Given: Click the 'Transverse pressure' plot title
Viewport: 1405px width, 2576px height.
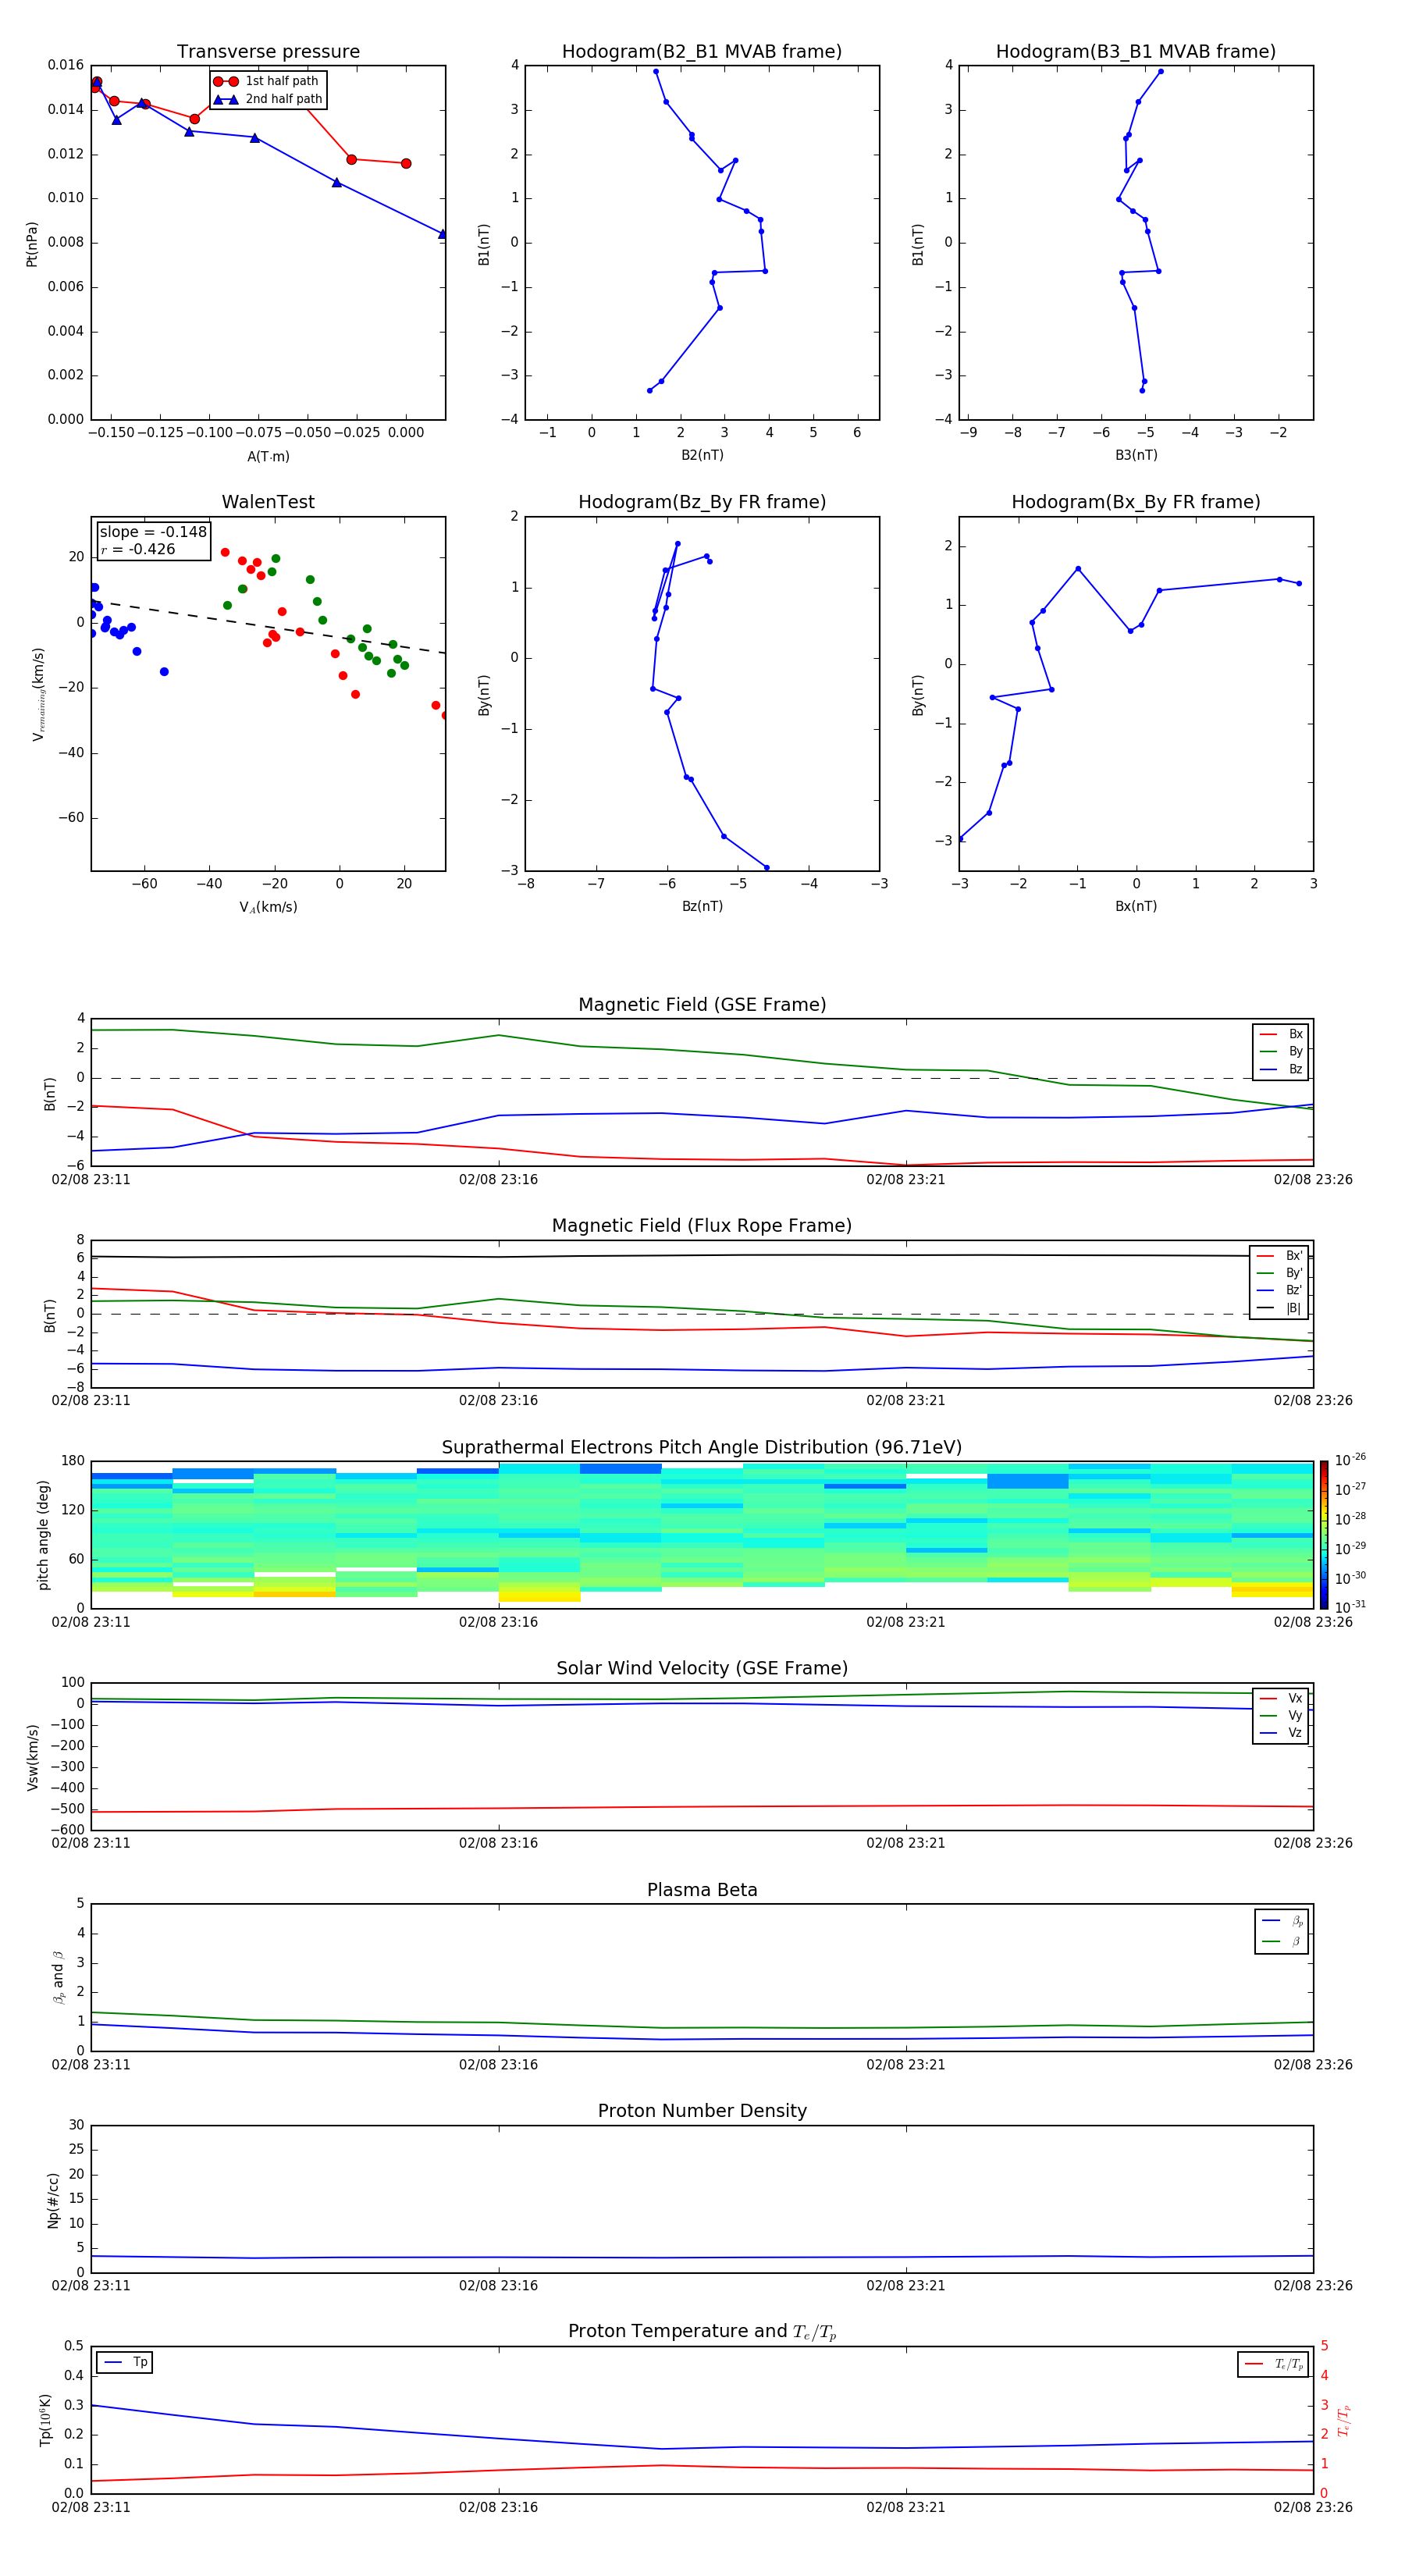Looking at the screenshot, I should 268,52.
